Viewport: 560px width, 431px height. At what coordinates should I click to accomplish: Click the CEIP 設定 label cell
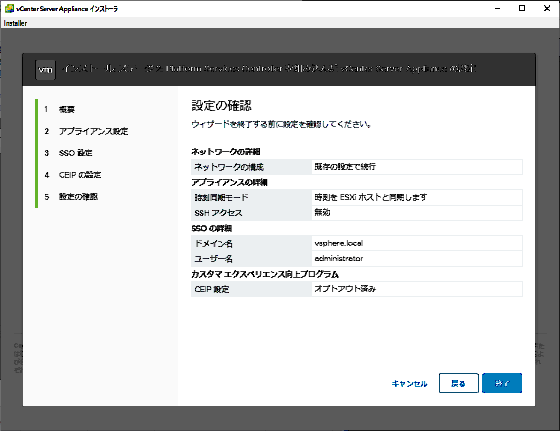[x=251, y=289]
